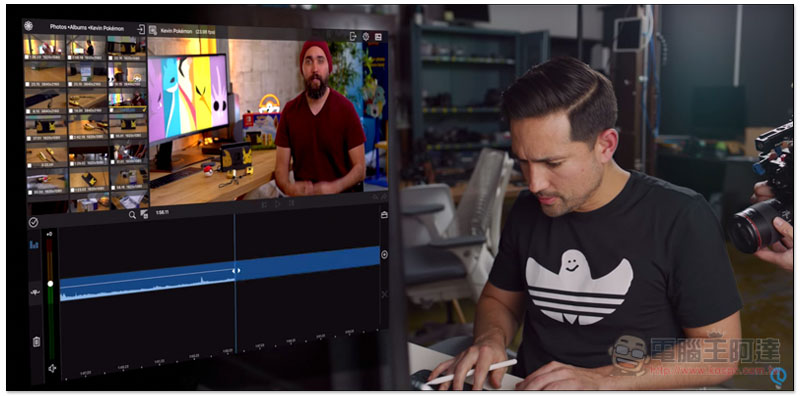Click the import media arrow icon
This screenshot has width=800, height=396.
[x=141, y=29]
